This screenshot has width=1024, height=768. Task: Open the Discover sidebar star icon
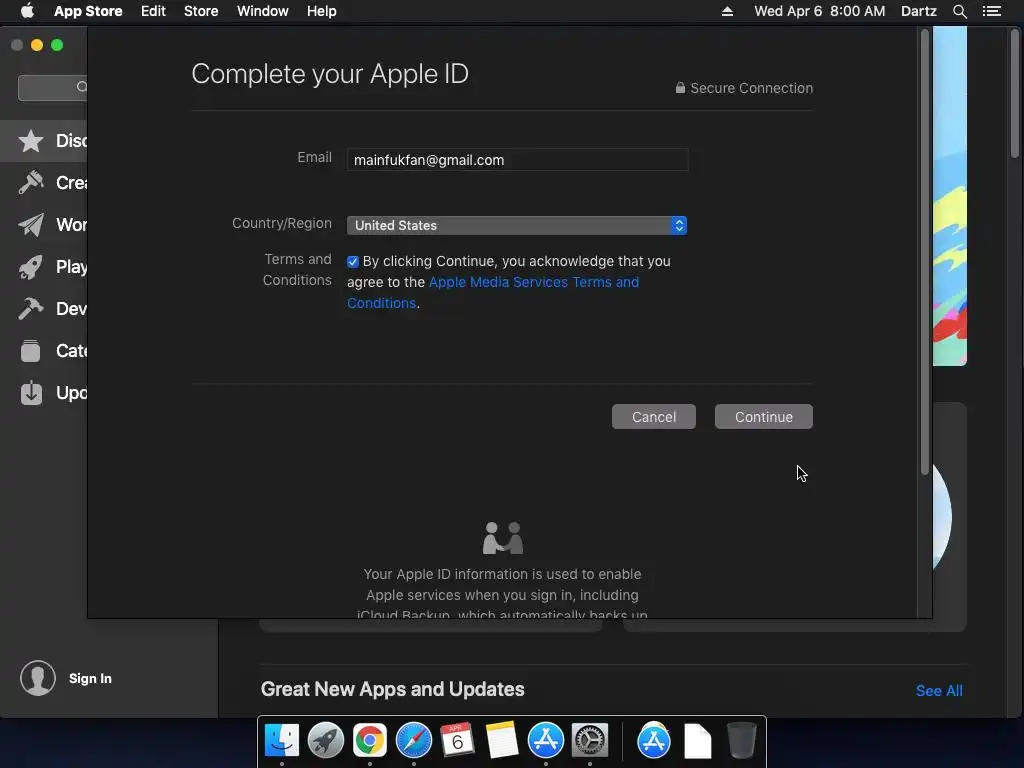31,141
